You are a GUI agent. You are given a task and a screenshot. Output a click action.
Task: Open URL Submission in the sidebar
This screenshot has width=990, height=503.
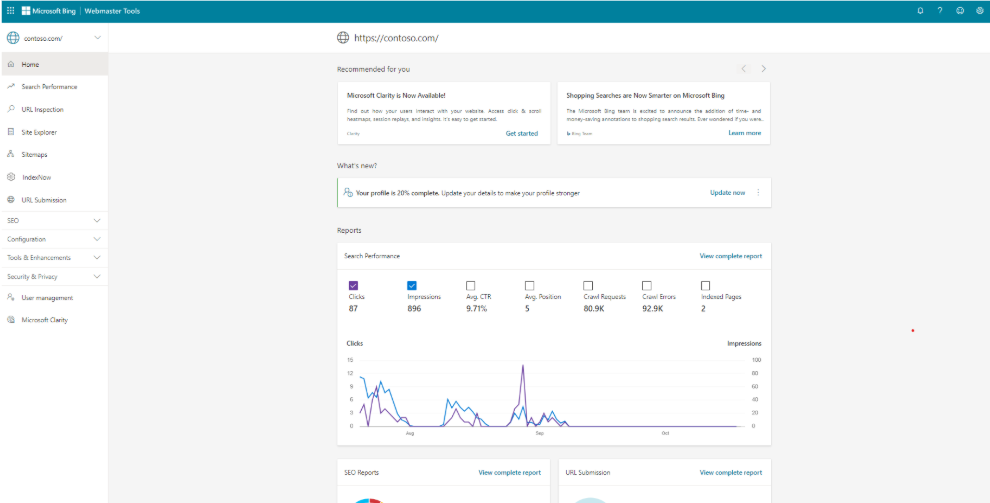(x=54, y=199)
